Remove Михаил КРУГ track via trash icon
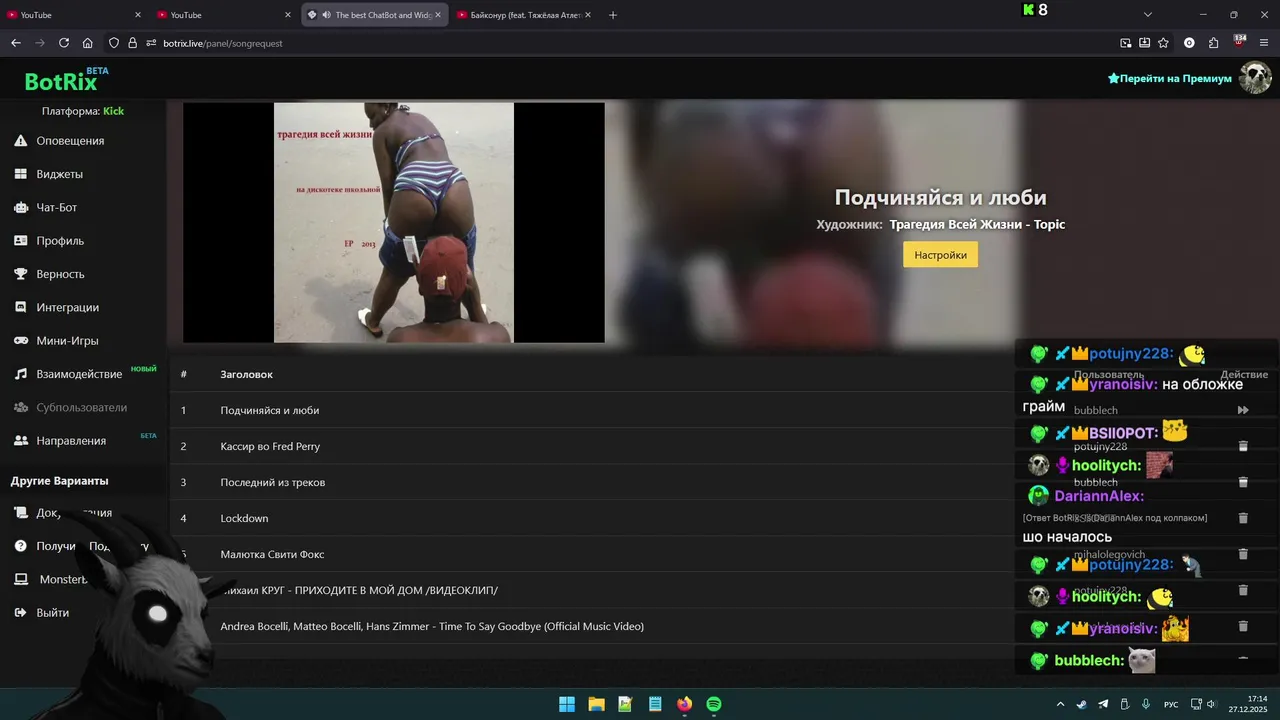This screenshot has width=1280, height=720. coord(1243,590)
